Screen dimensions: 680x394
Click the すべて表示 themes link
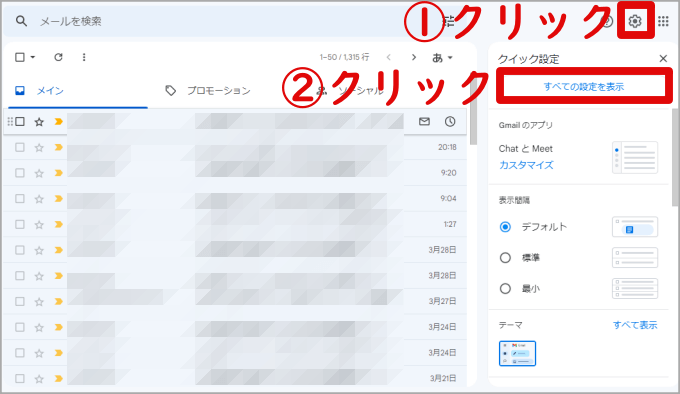635,325
